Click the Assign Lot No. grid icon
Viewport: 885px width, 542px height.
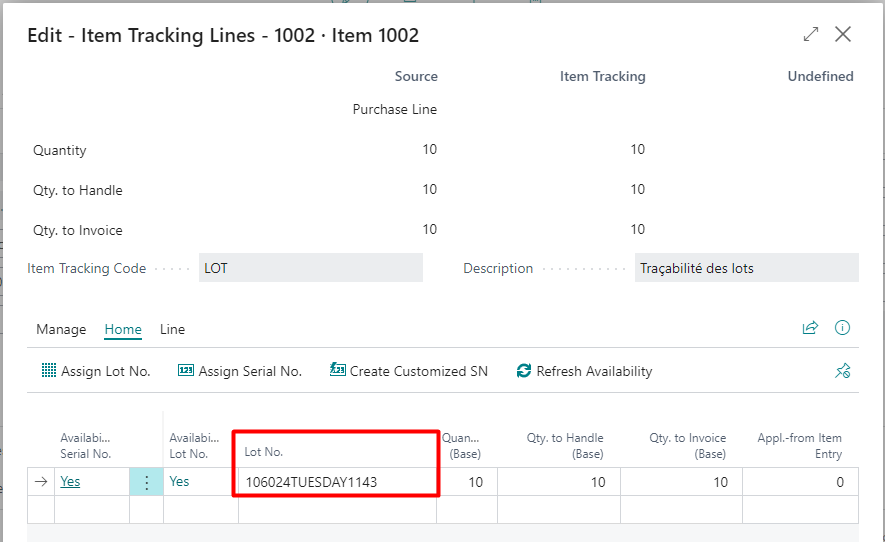(x=49, y=371)
